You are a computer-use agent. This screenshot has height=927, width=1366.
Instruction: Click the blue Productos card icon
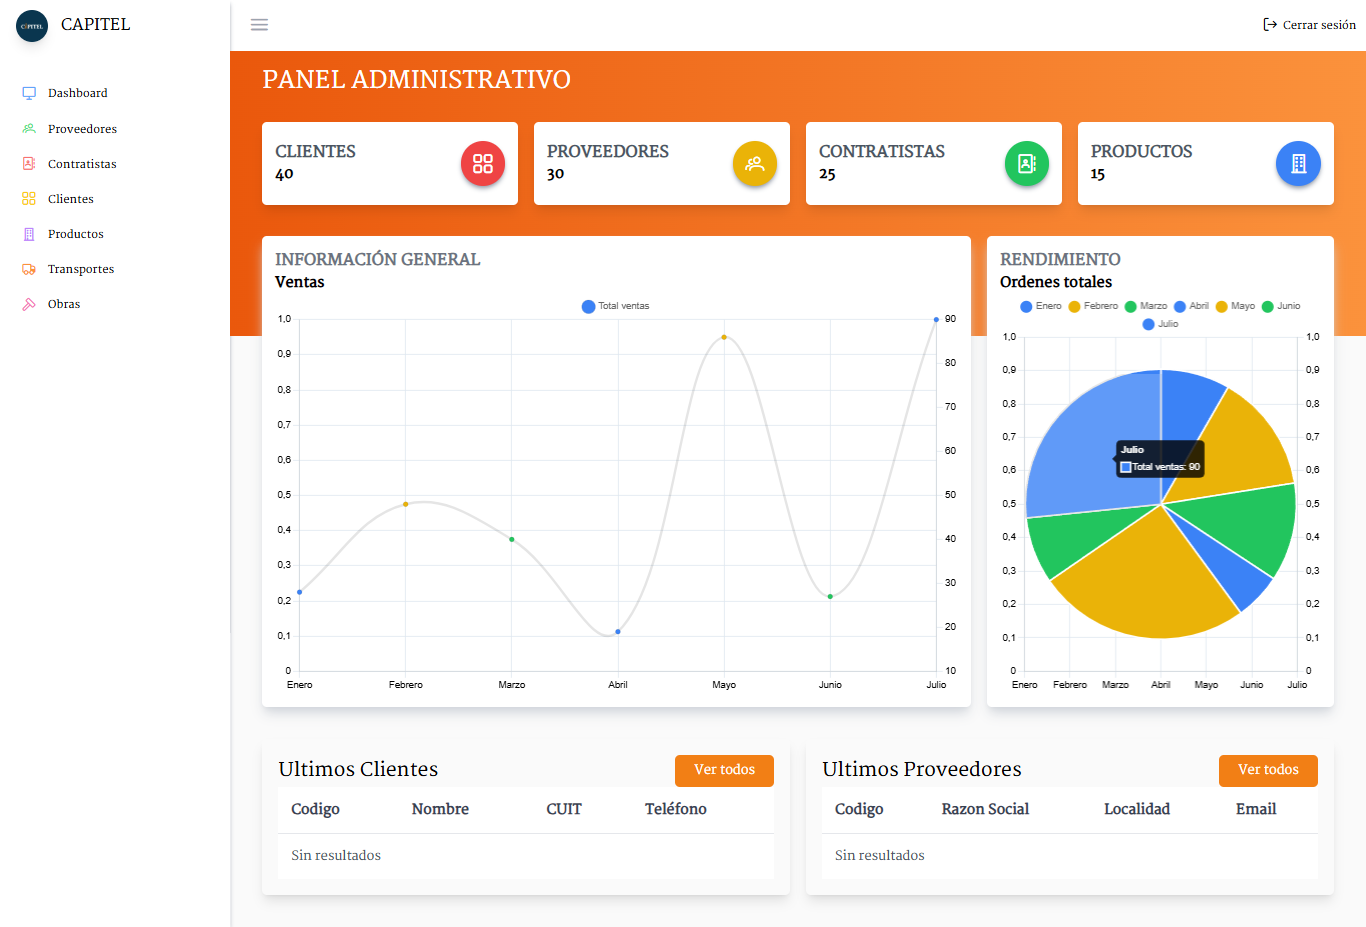click(1298, 164)
